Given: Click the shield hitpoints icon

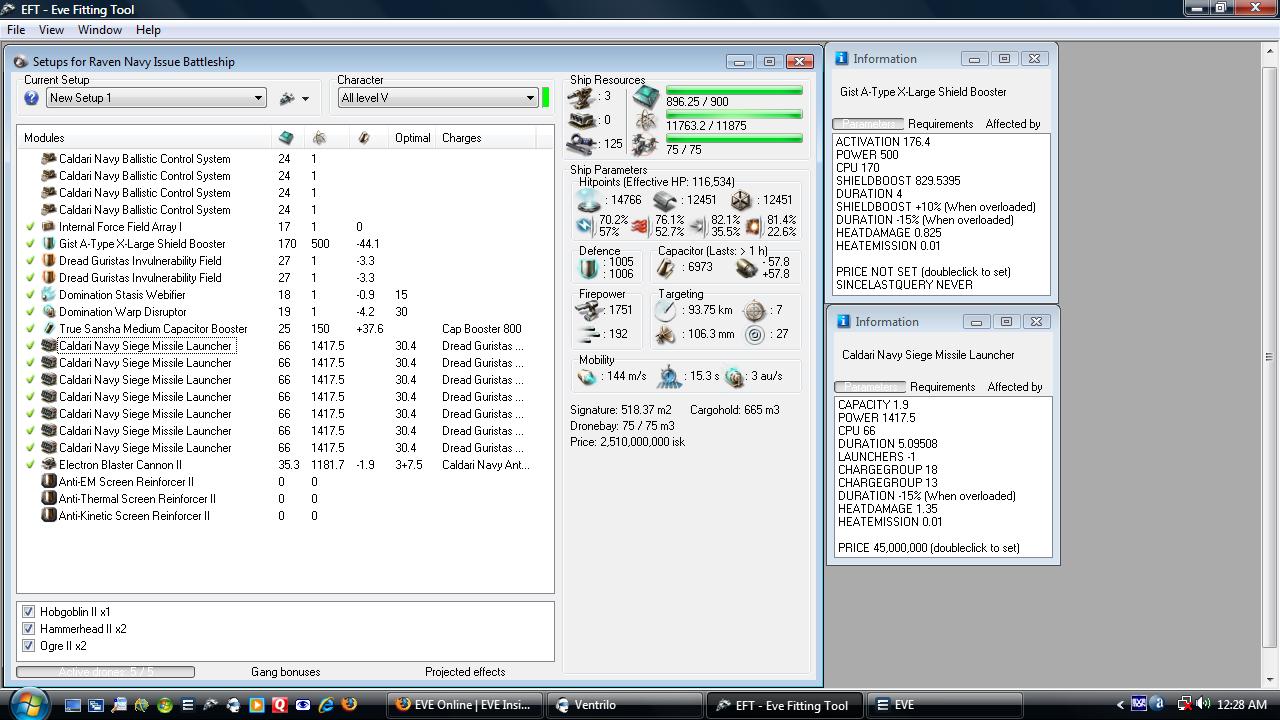Looking at the screenshot, I should click(589, 200).
